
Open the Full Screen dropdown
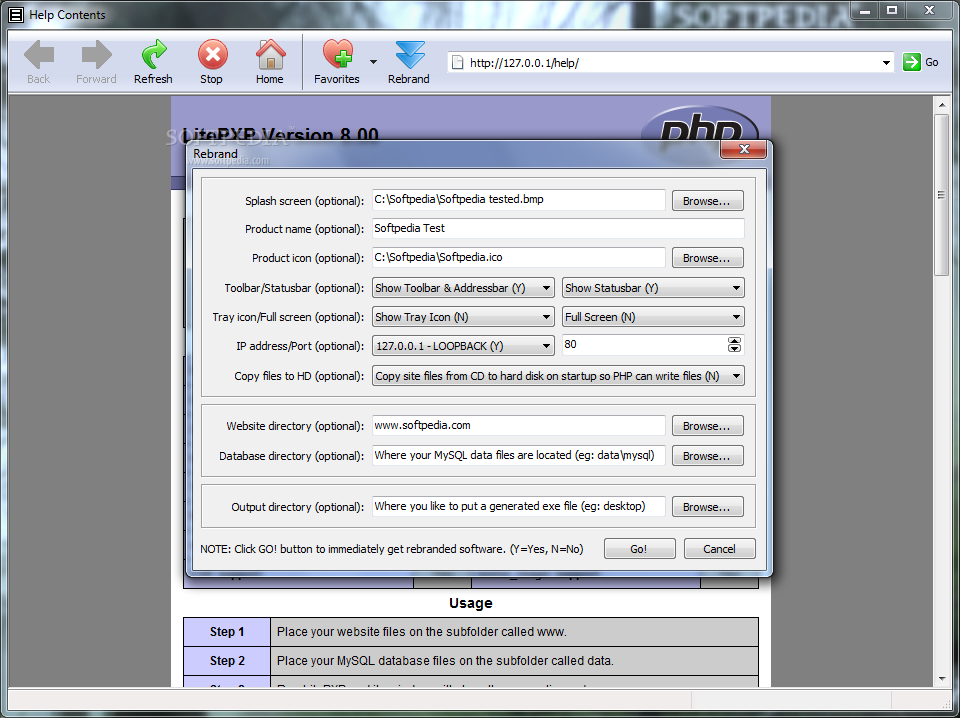click(653, 317)
